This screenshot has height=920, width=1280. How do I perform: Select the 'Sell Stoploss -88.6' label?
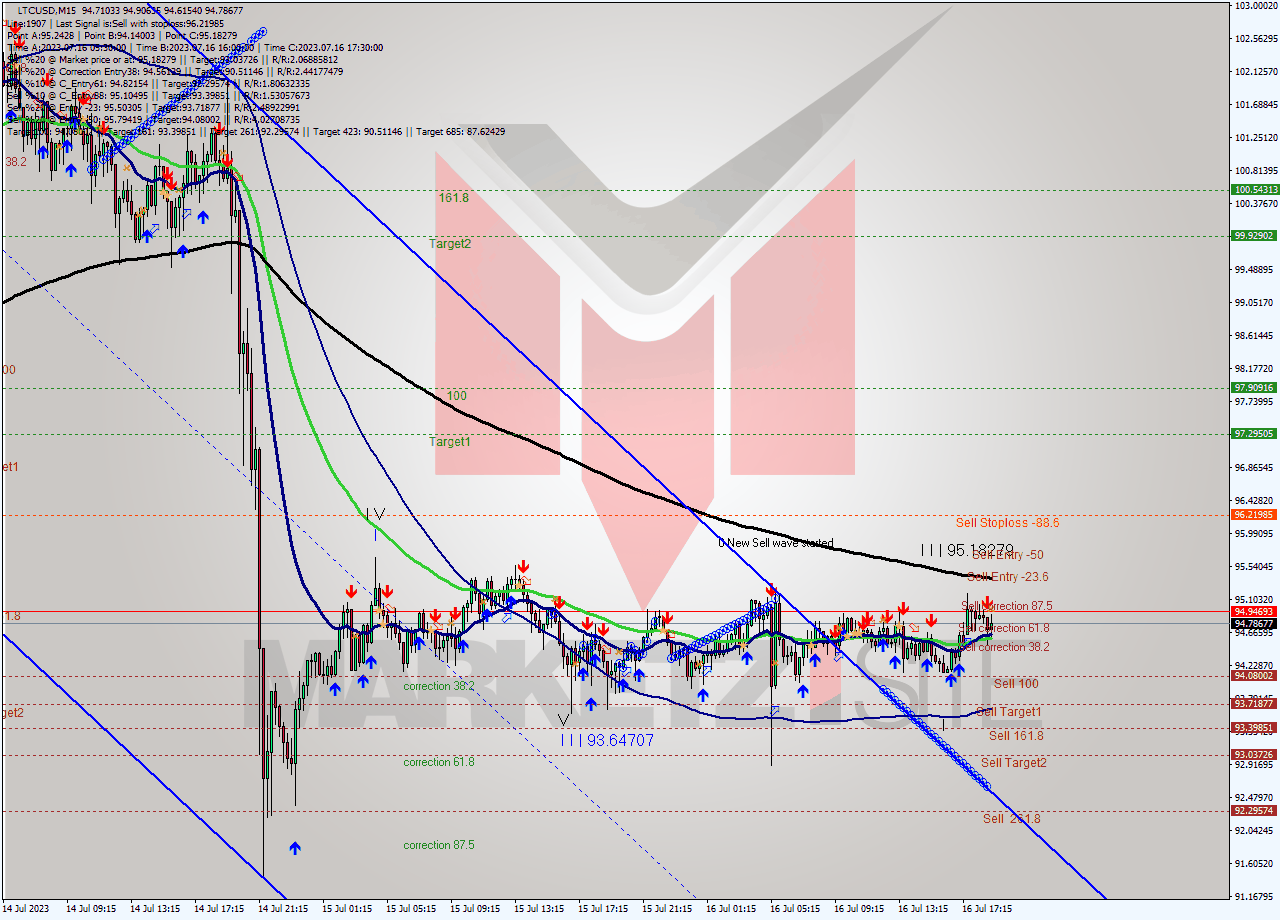coord(1007,523)
